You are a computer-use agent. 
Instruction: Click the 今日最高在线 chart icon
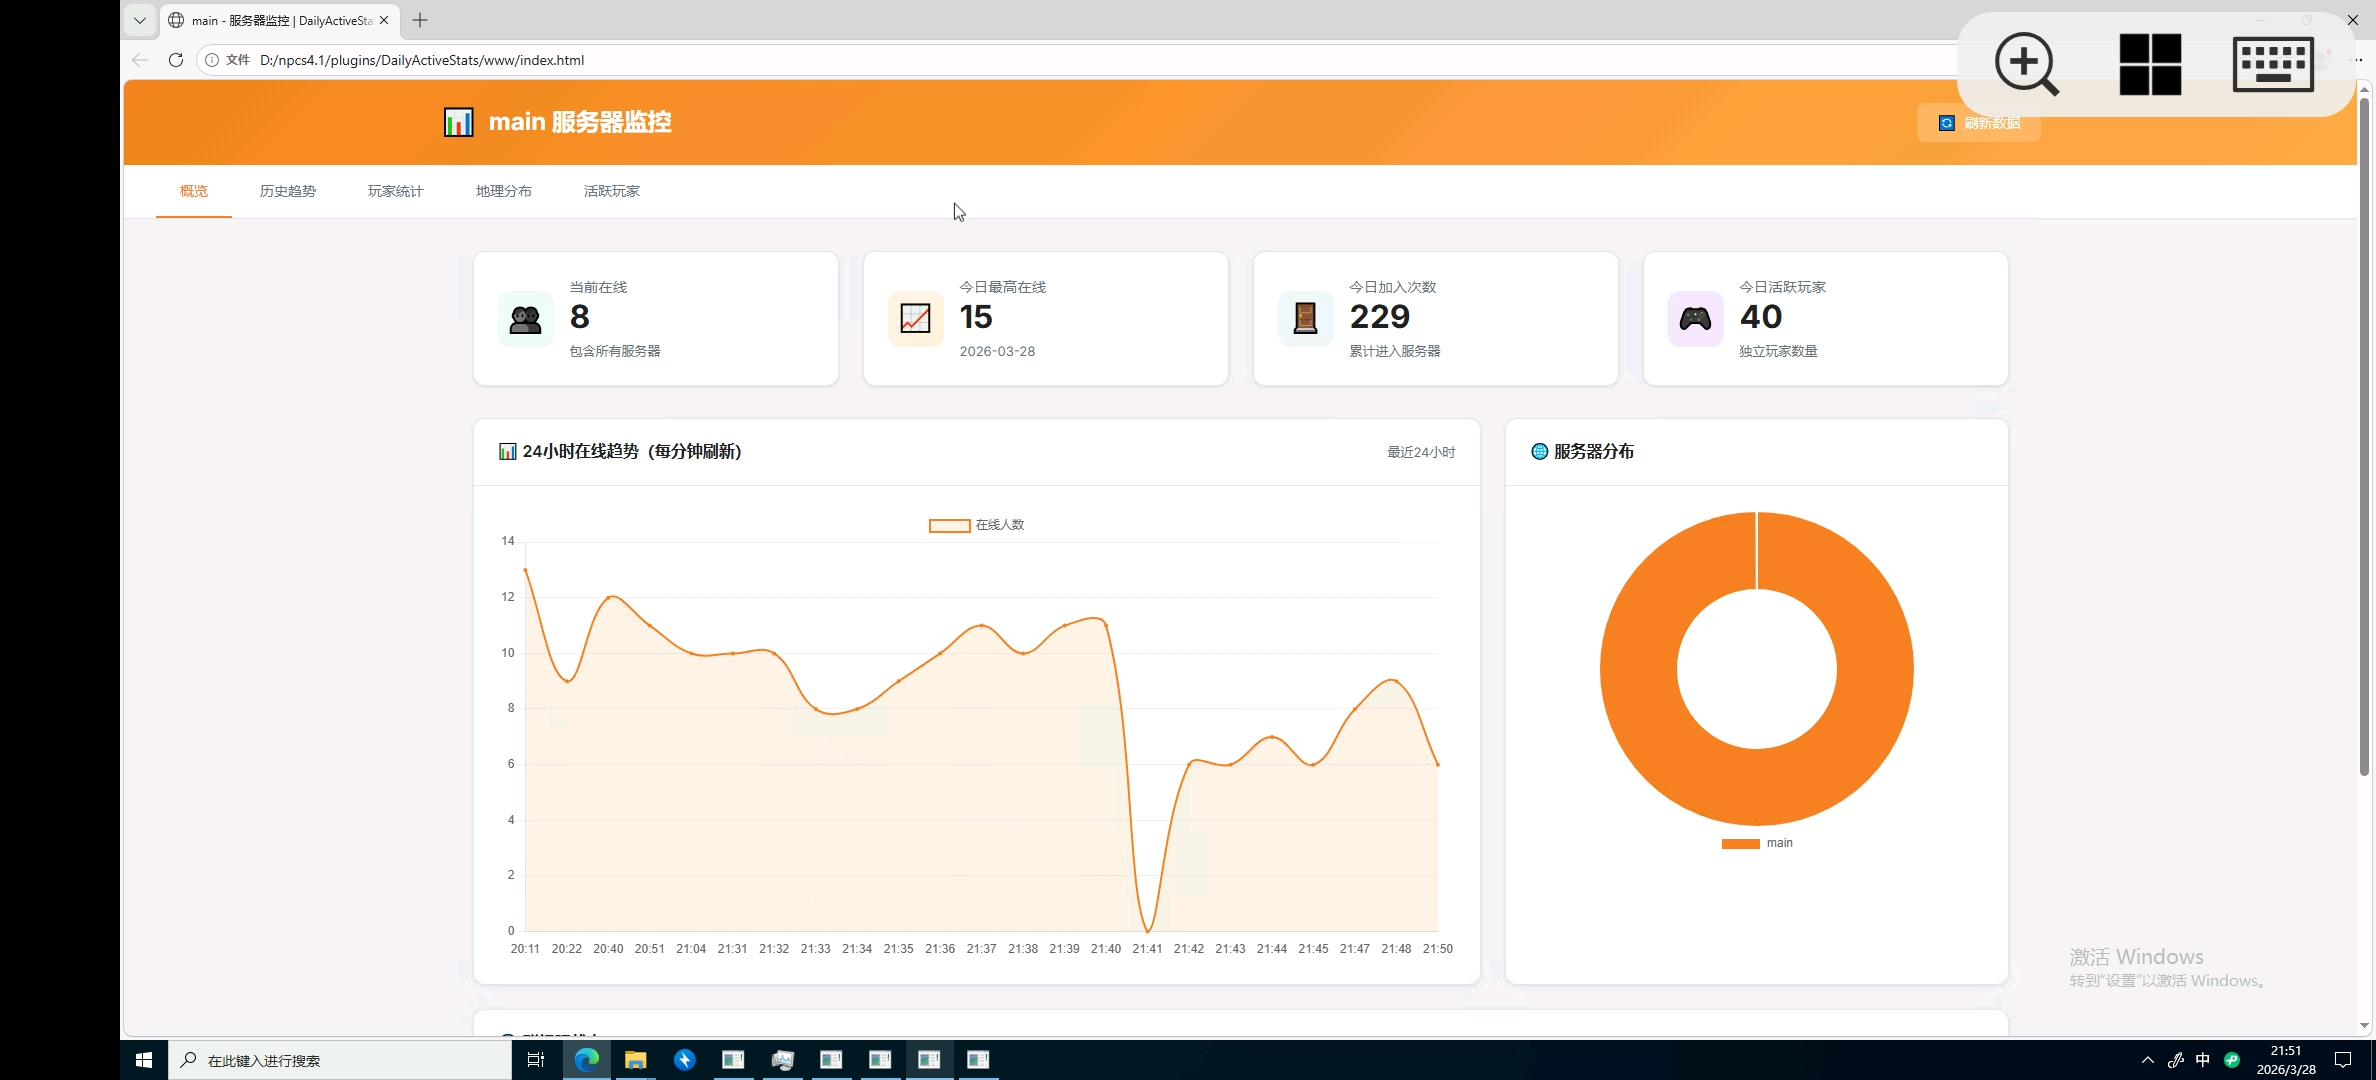915,319
